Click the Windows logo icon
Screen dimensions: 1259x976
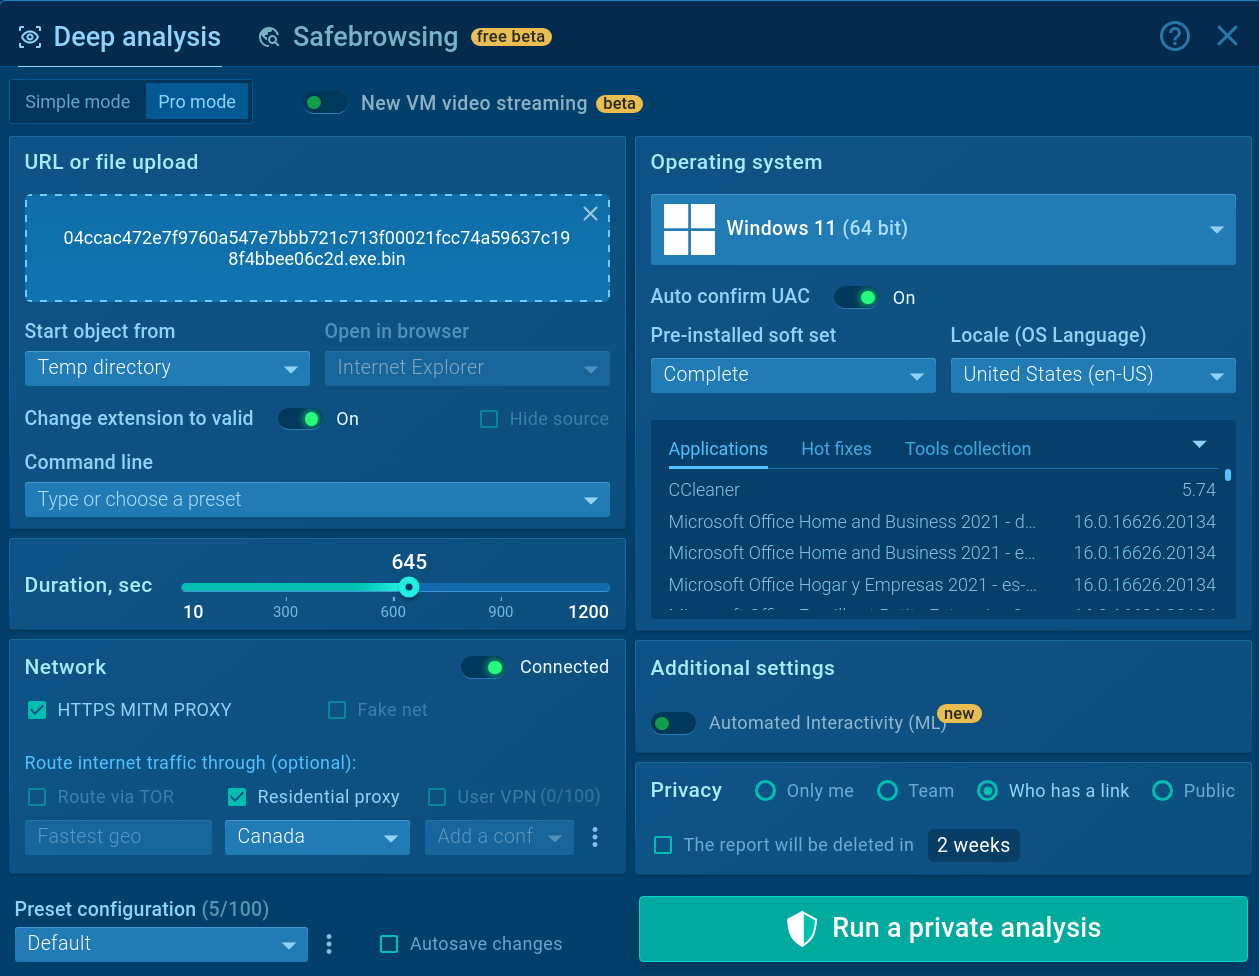(x=689, y=229)
